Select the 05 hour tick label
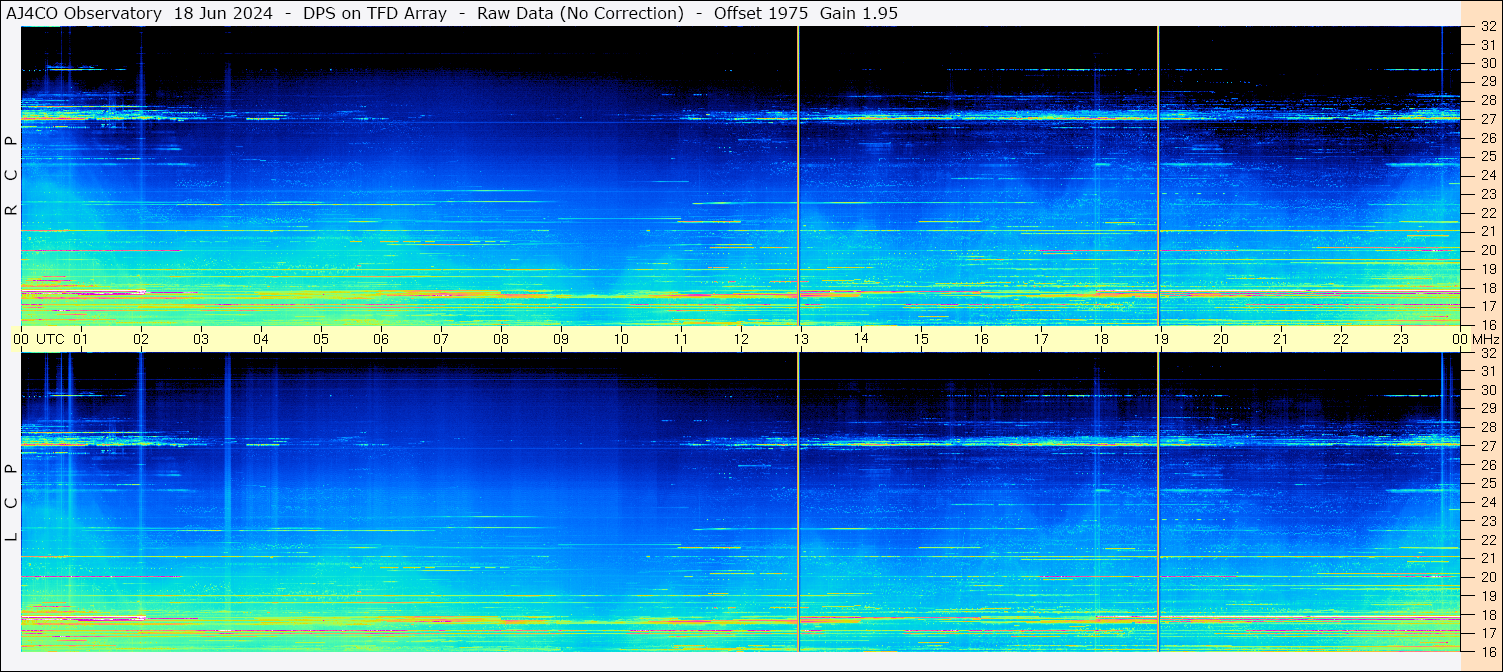Screen dimensions: 1503x672 coord(321,339)
